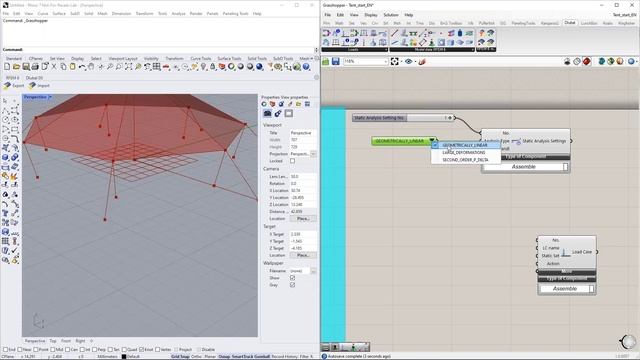The width and height of the screenshot is (640, 360).
Task: Click the Static Analysis Settings component icon
Action: (516, 141)
